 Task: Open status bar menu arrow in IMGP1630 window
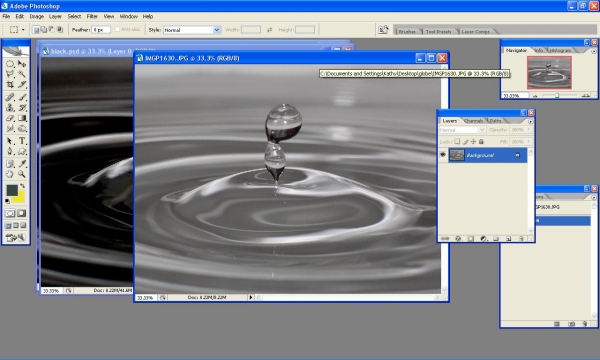point(251,297)
